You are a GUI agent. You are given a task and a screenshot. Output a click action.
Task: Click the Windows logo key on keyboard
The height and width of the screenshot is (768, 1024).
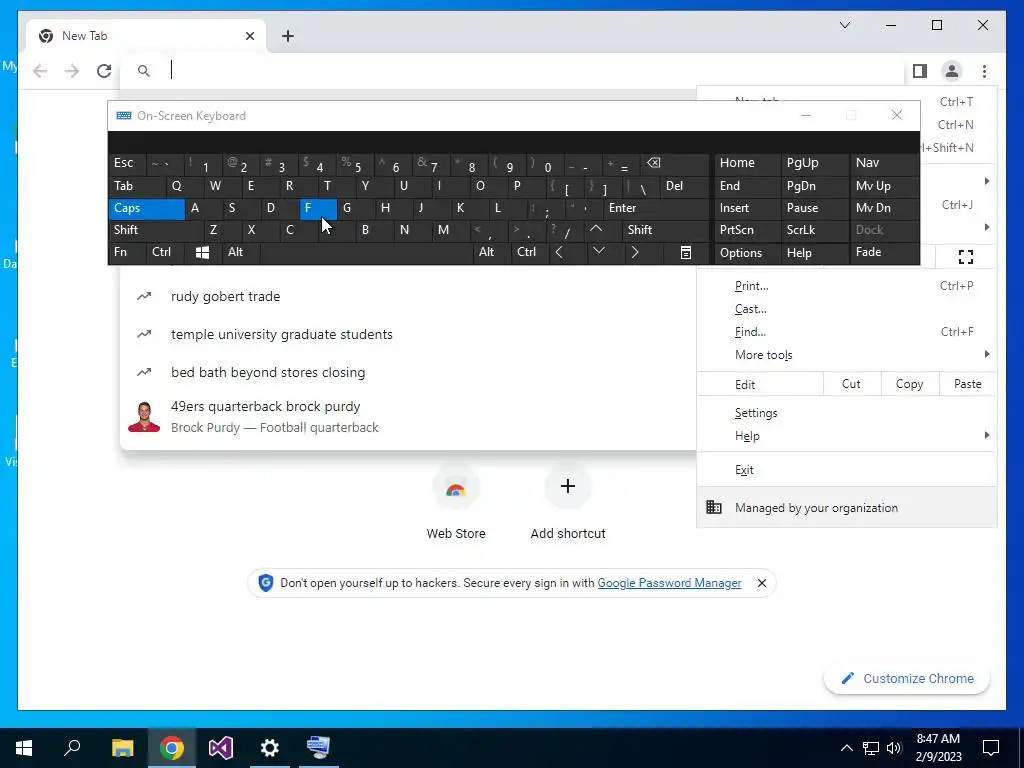202,252
